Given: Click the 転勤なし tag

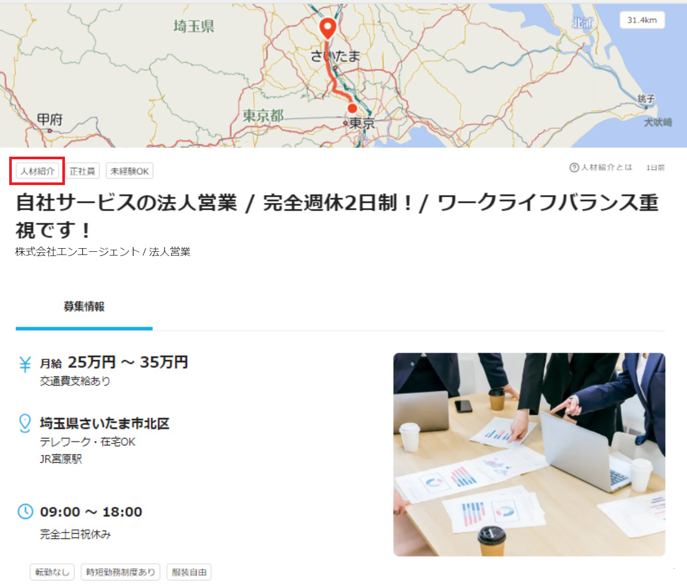Looking at the screenshot, I should point(52,572).
